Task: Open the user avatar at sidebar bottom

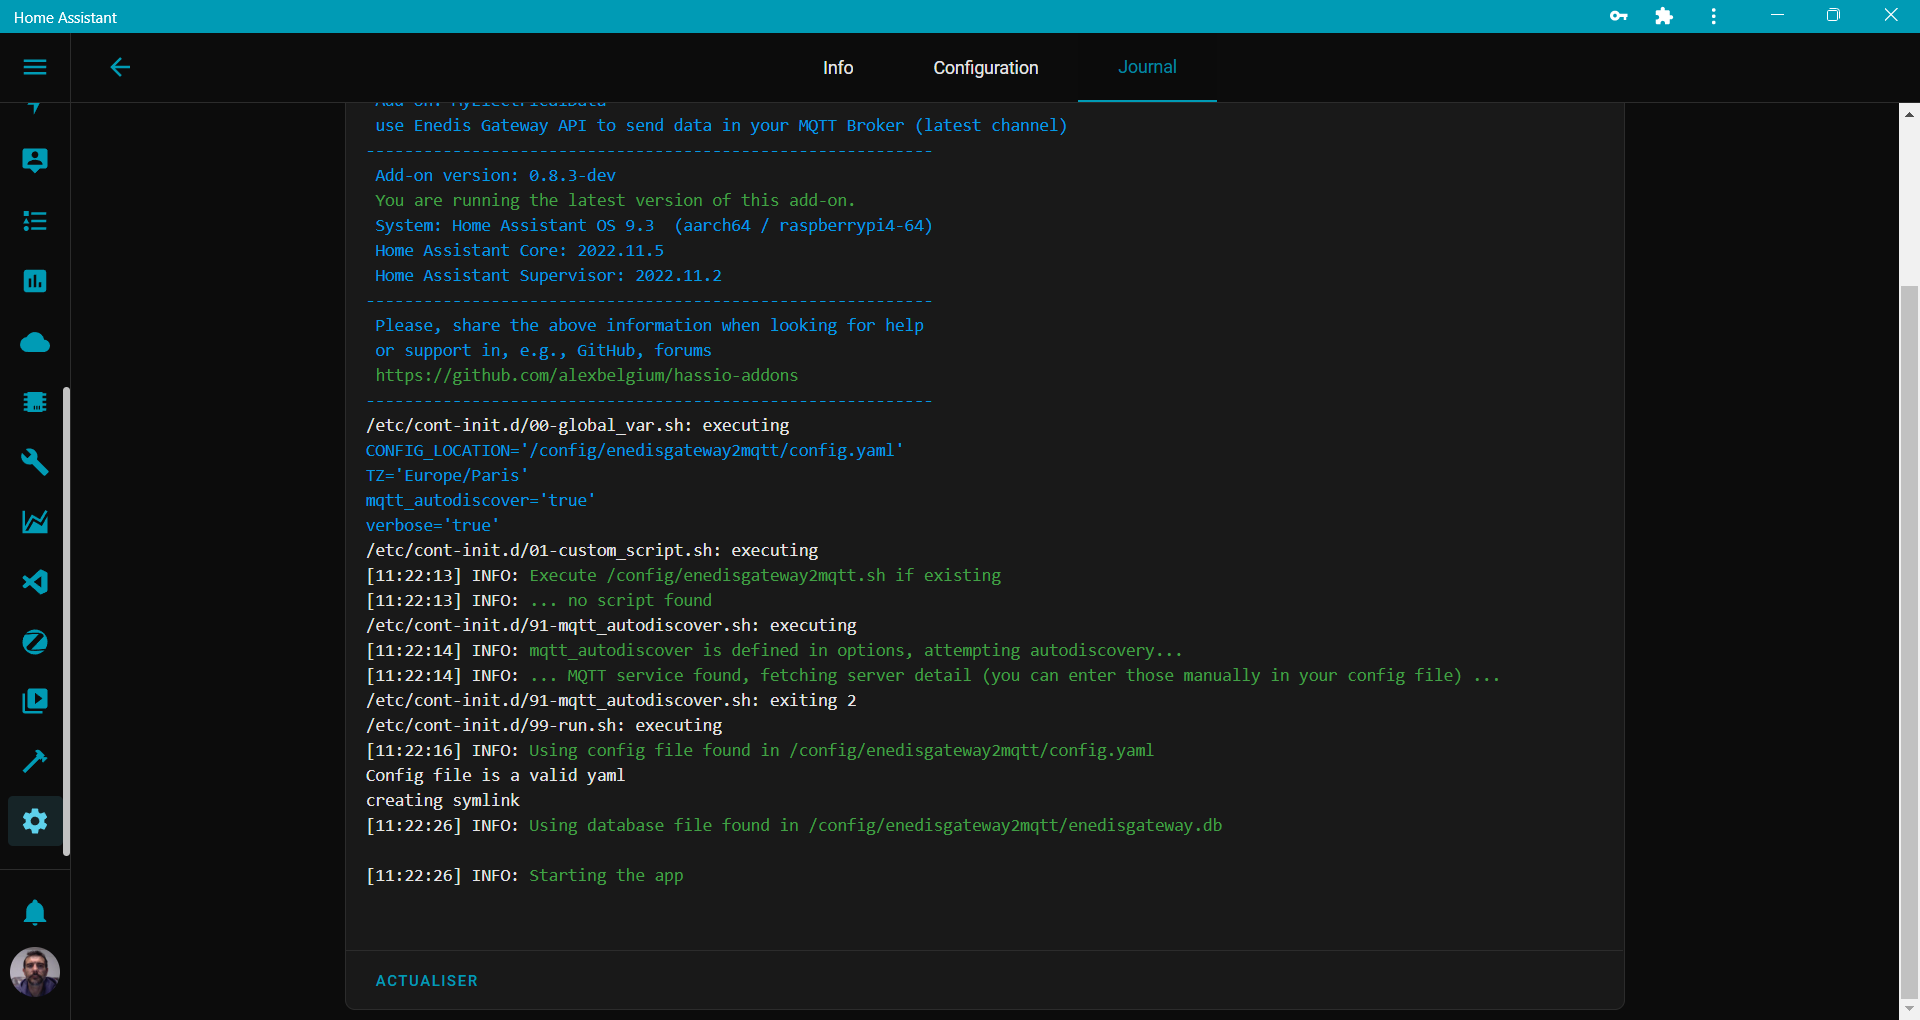Action: click(x=35, y=971)
